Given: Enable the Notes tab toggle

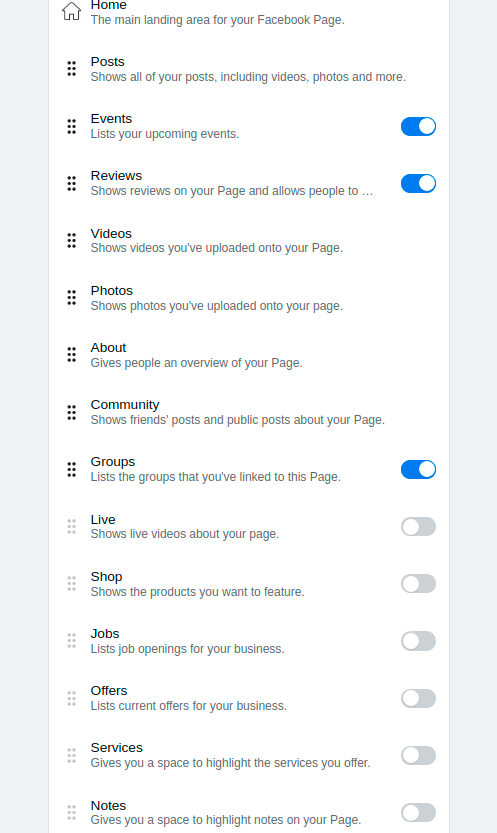Looking at the screenshot, I should tap(418, 812).
